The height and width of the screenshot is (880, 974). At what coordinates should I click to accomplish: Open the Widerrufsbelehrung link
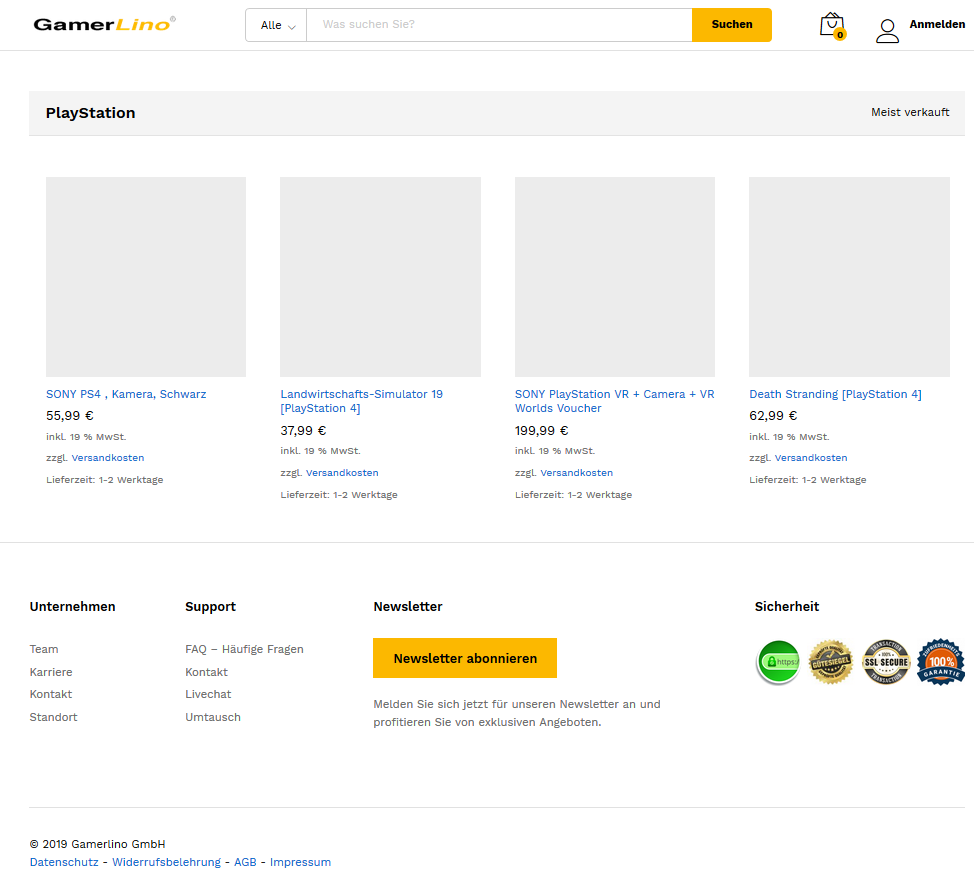pos(166,862)
